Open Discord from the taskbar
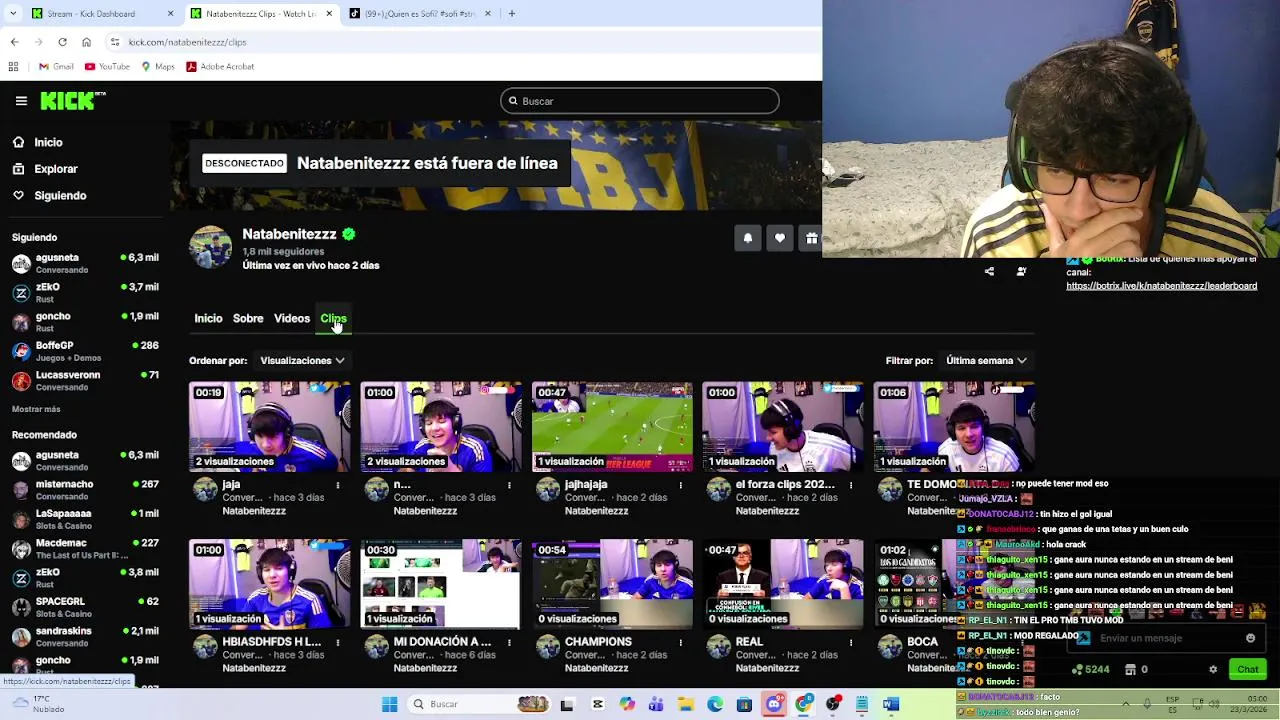 [774, 704]
